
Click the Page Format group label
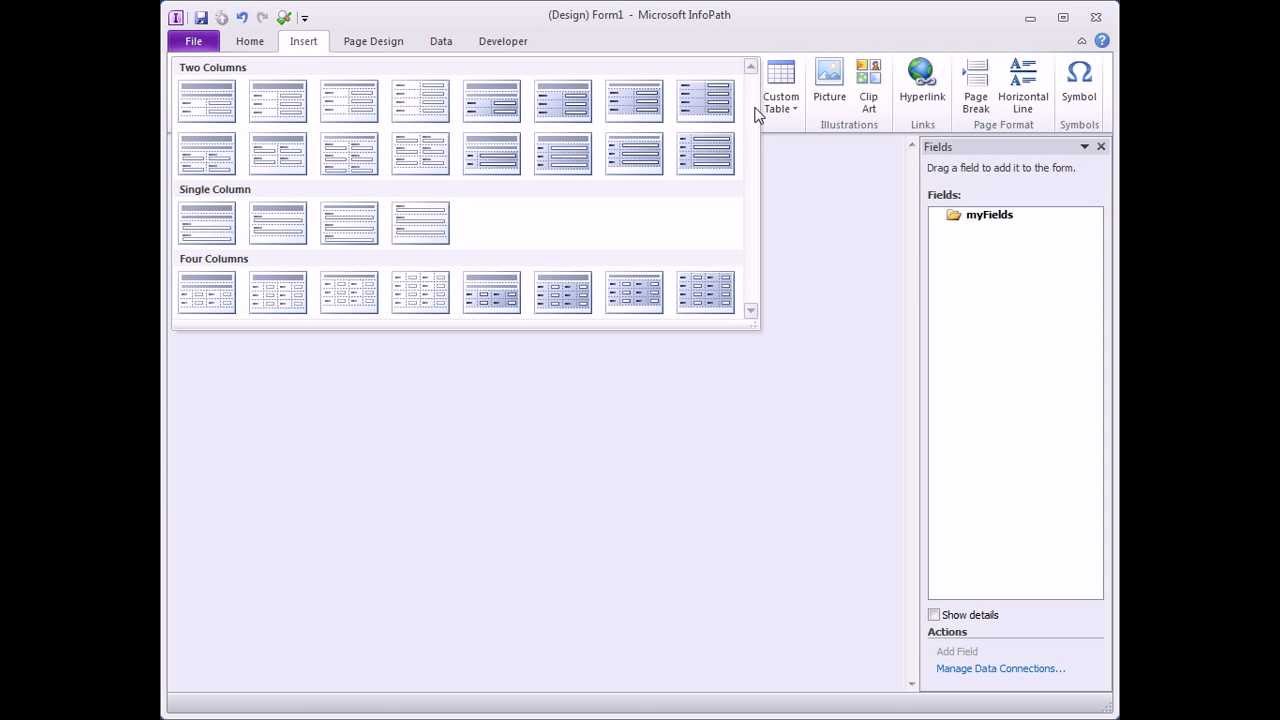click(1003, 125)
